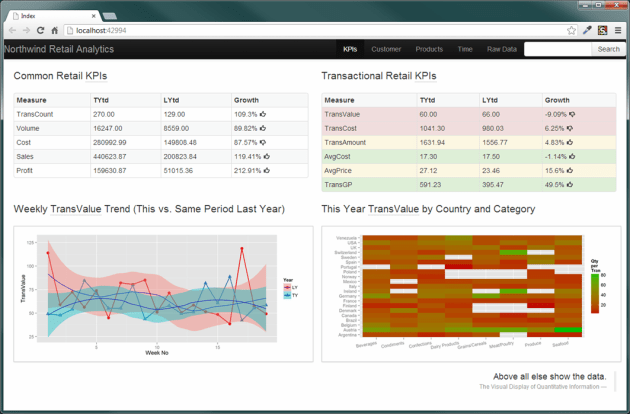The width and height of the screenshot is (630, 414).
Task: Close the Index browser tab
Action: coord(94,16)
